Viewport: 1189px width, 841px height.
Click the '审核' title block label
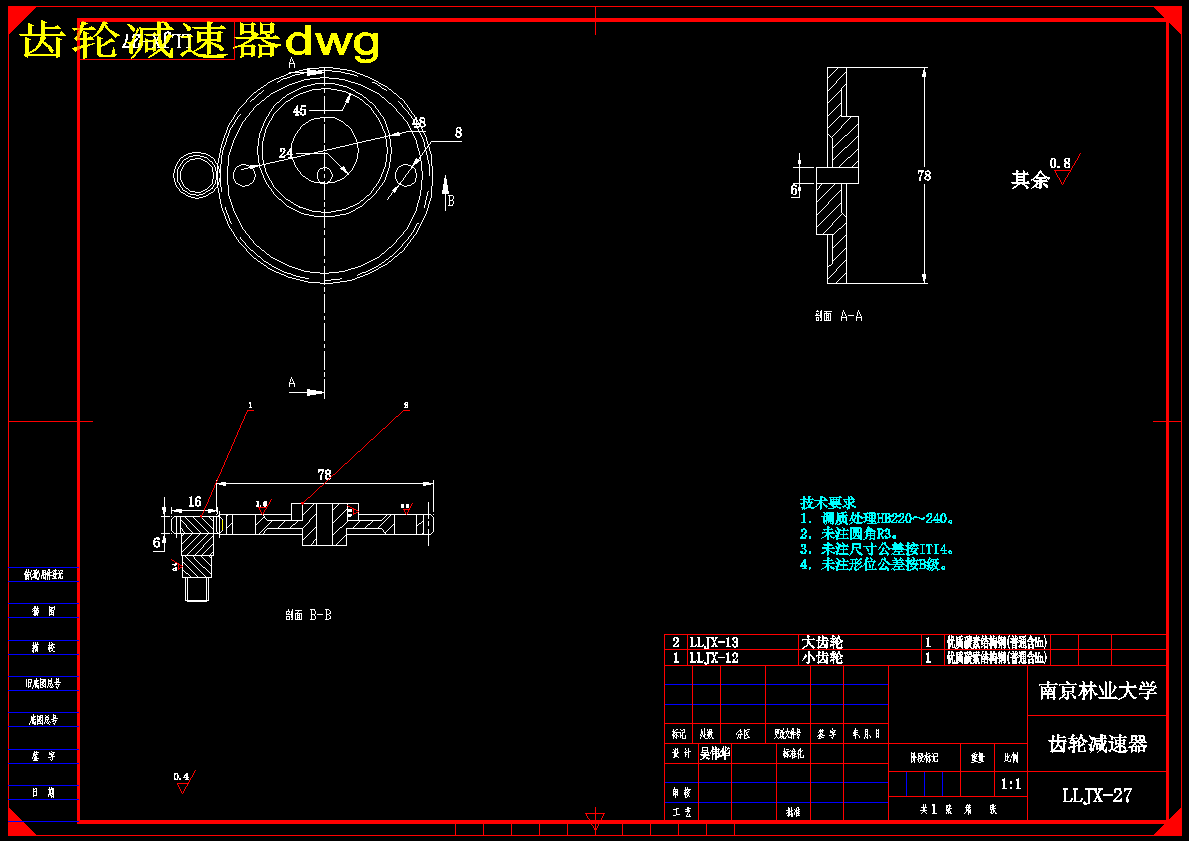[x=681, y=792]
